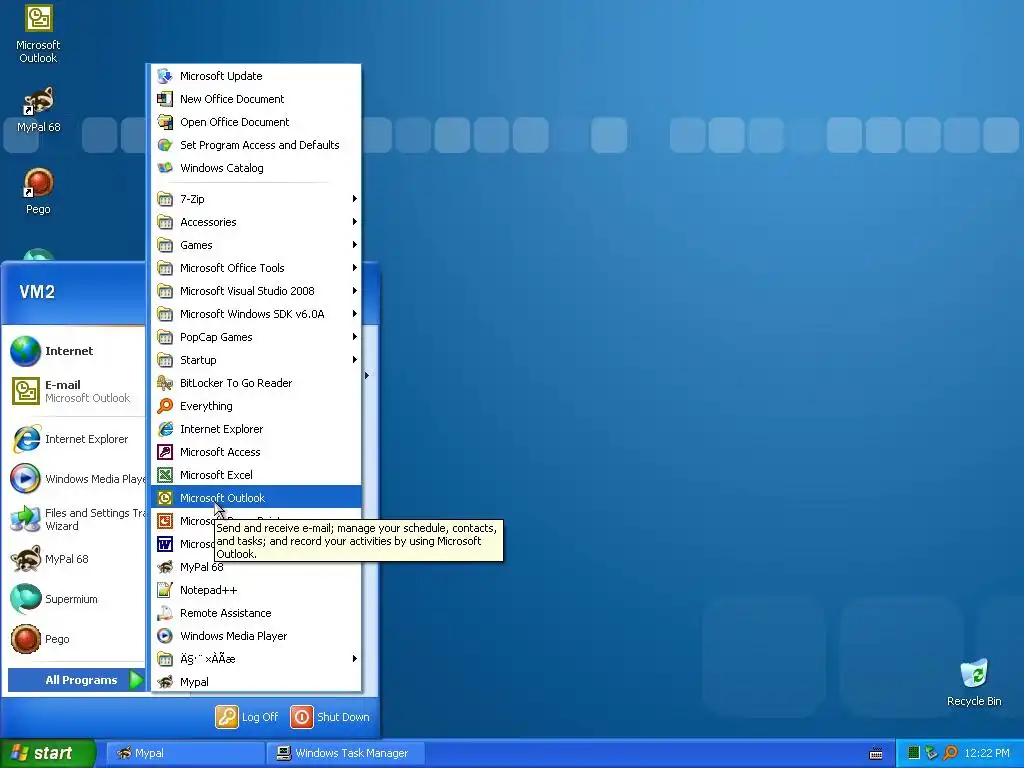Open MyPal 68 desktop shortcut icon
Viewport: 1024px width, 768px height.
38,100
